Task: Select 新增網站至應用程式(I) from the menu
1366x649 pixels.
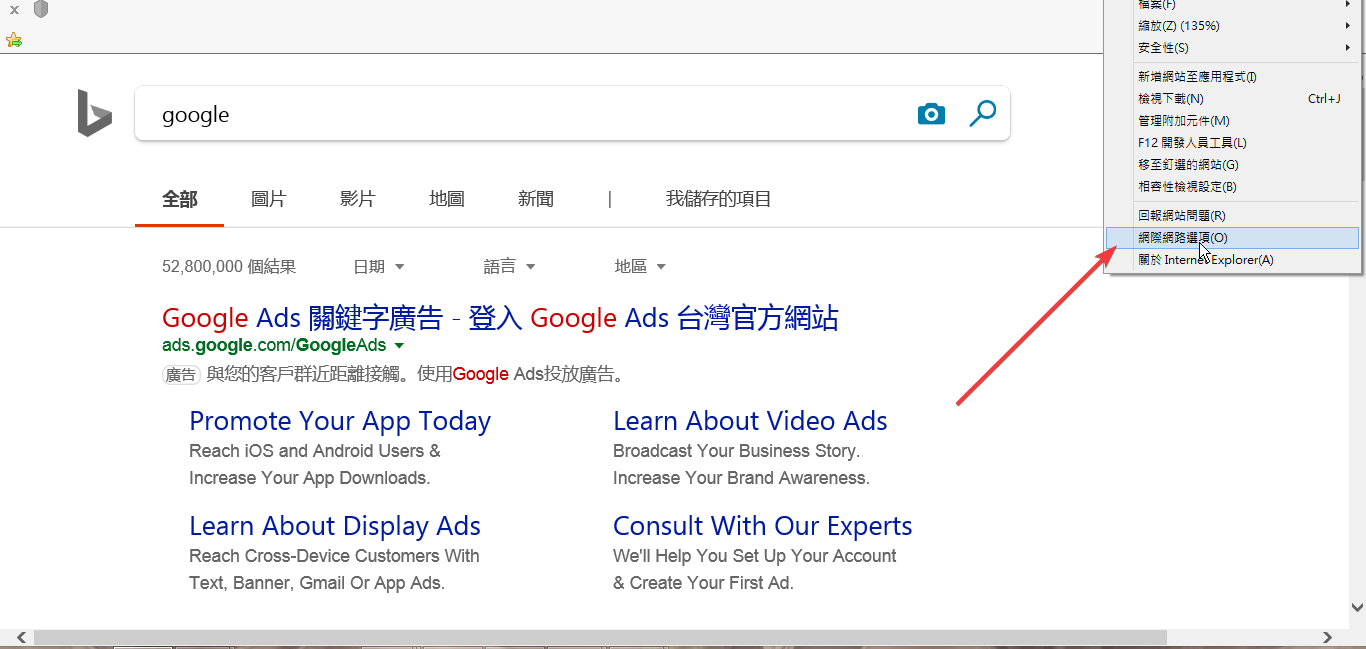Action: point(1233,77)
